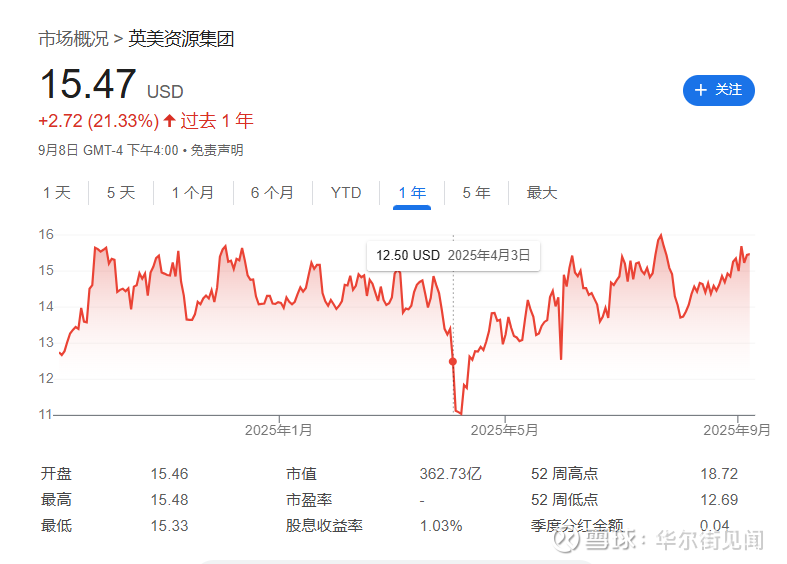Click the red up arrow icon
Screen dimensions: 787x564
pyautogui.click(x=170, y=120)
